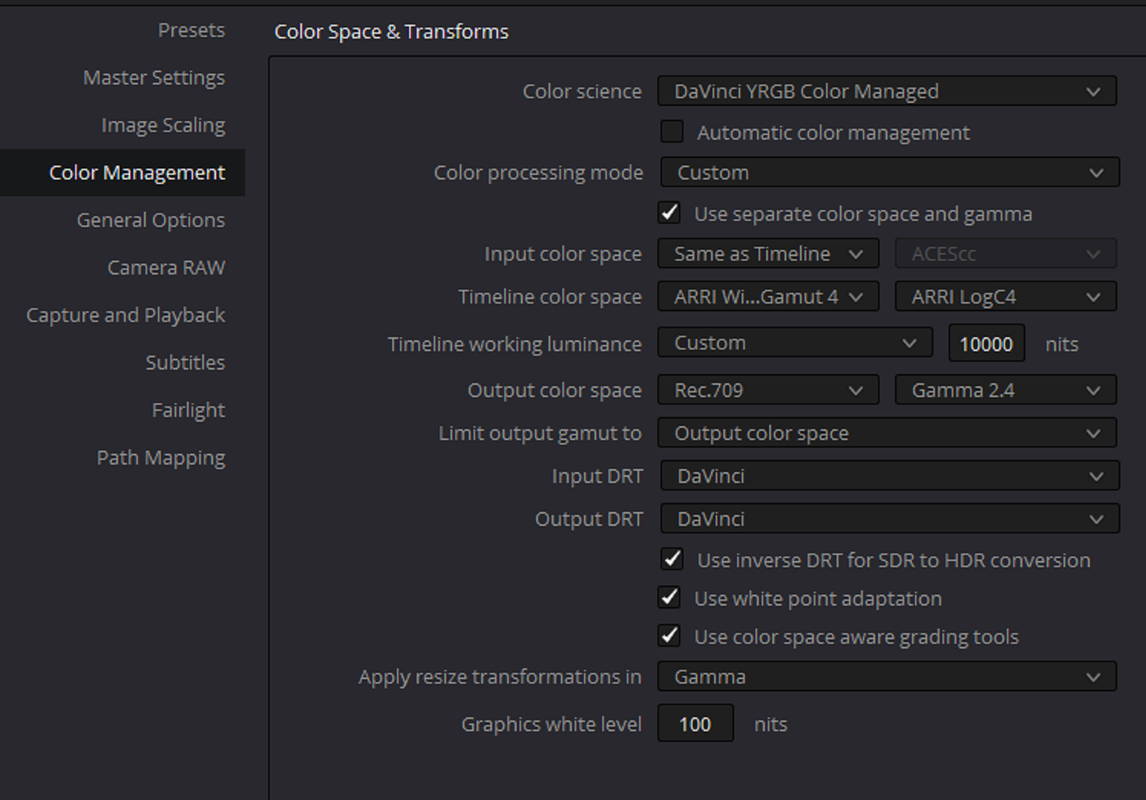This screenshot has width=1146, height=800.
Task: Open the ARRI LogC4 gamma dropdown
Action: pyautogui.click(x=1006, y=297)
